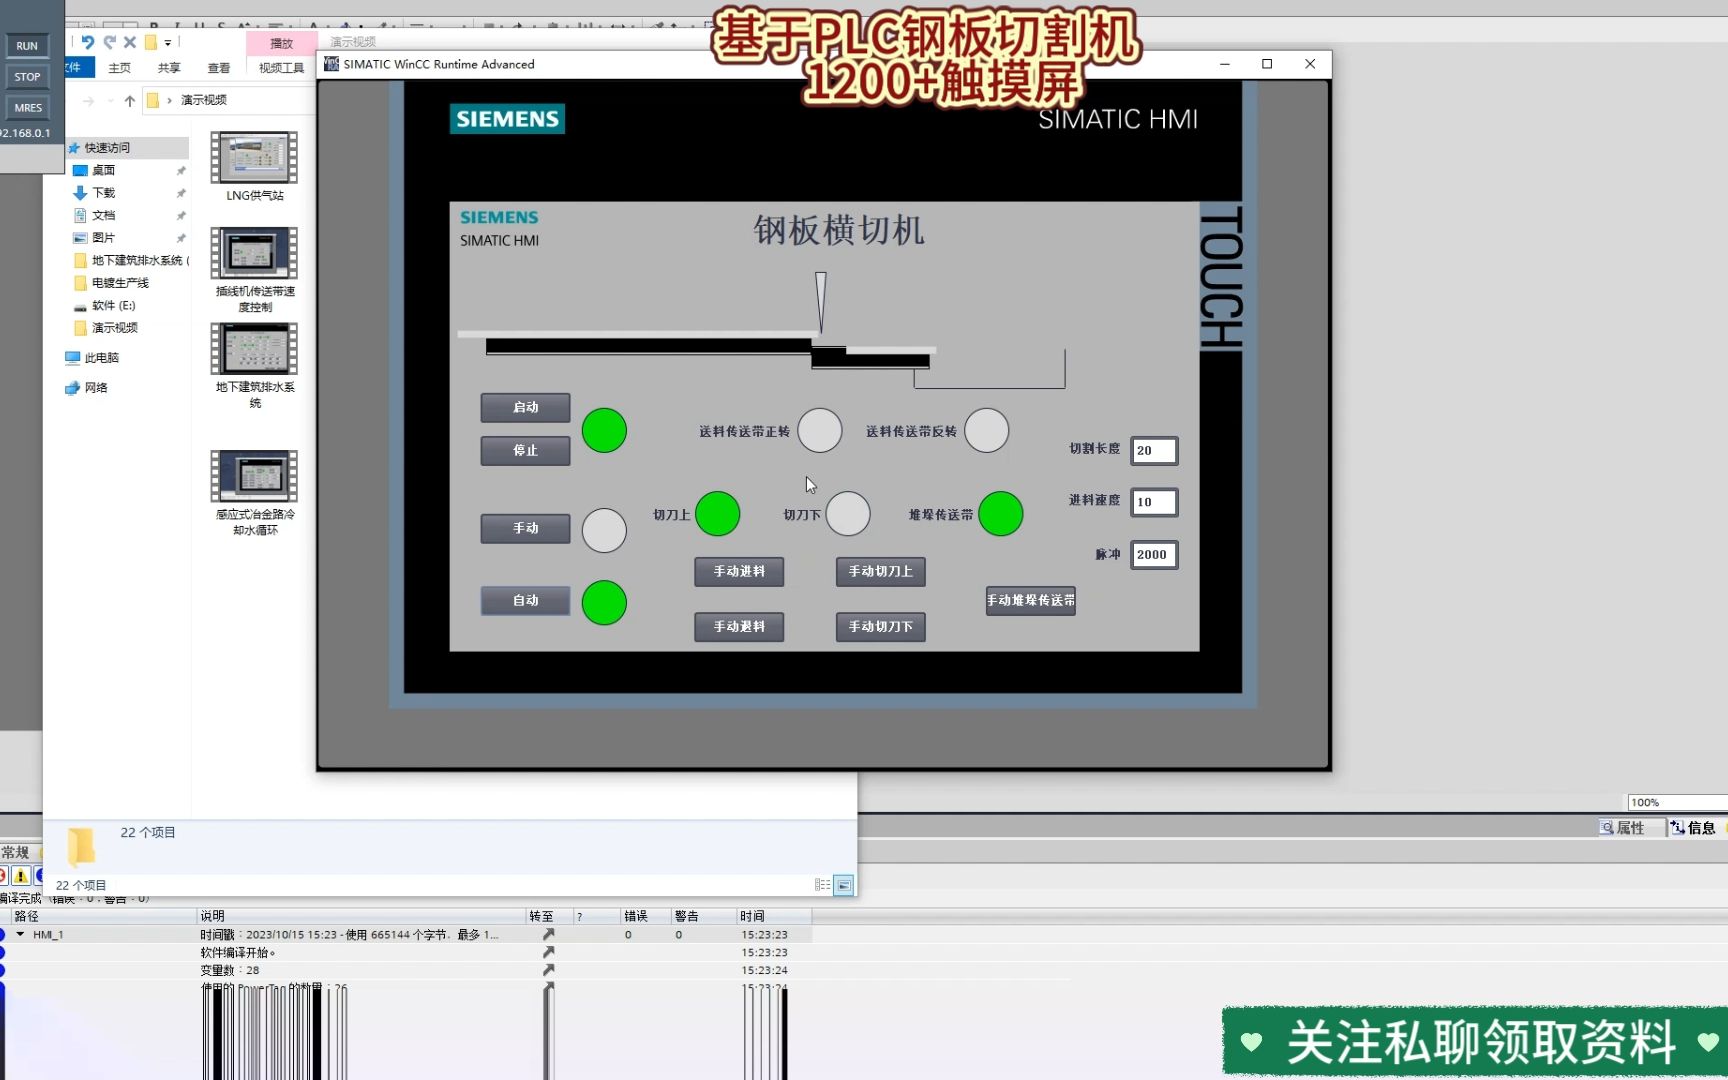Open the 共享 ribbon tab in Explorer

pyautogui.click(x=169, y=68)
